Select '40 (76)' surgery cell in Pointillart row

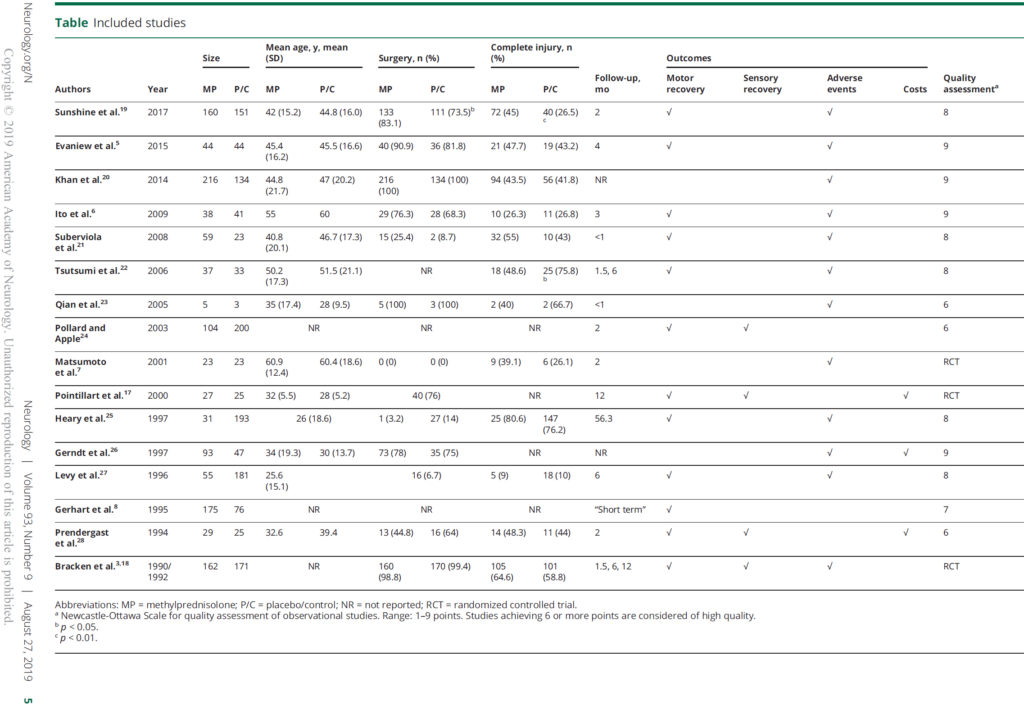(426, 396)
